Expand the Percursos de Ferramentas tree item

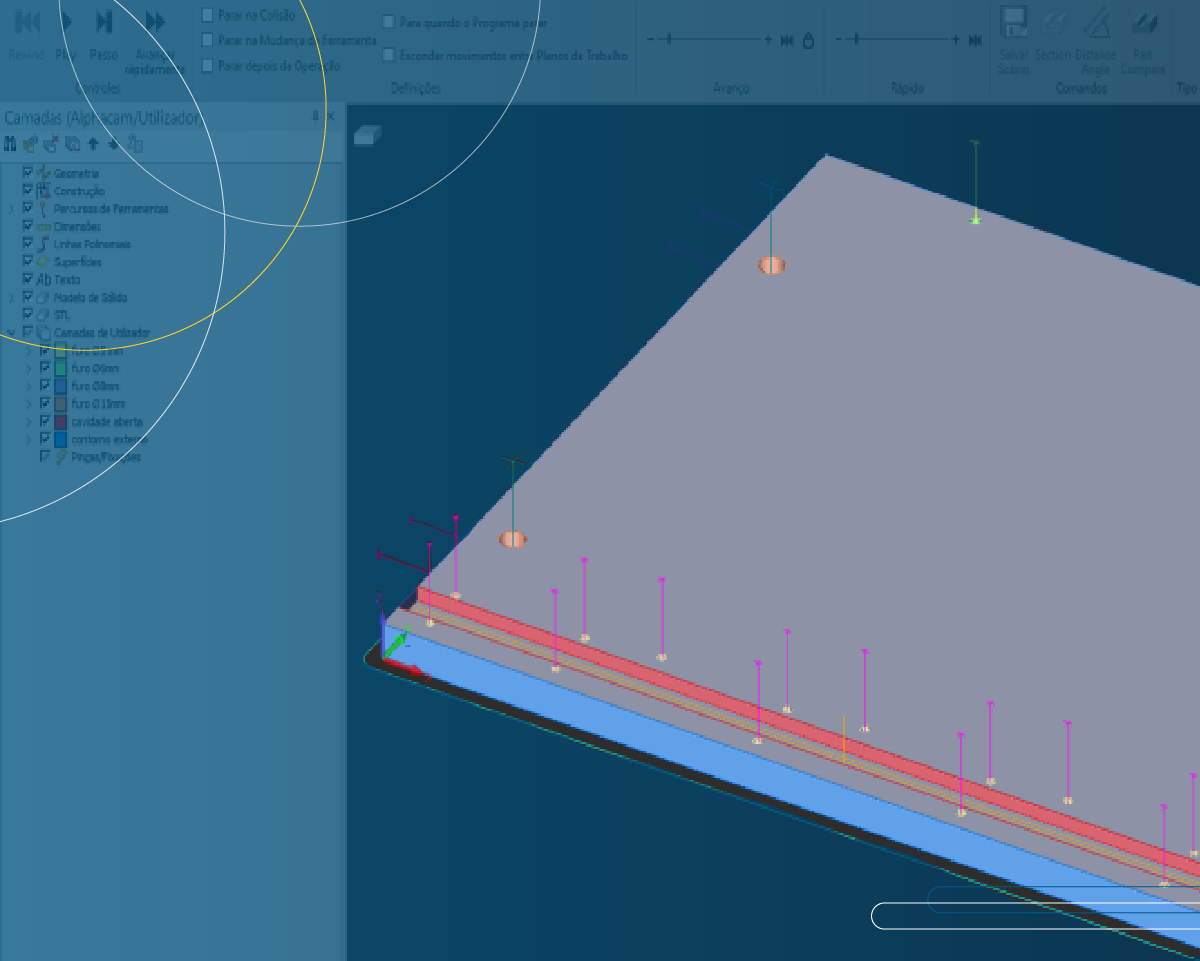[x=9, y=208]
